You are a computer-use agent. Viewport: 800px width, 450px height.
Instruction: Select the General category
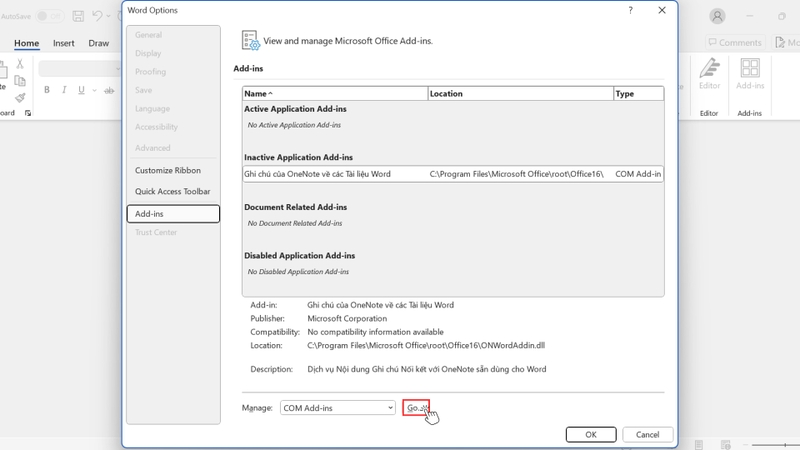148,35
